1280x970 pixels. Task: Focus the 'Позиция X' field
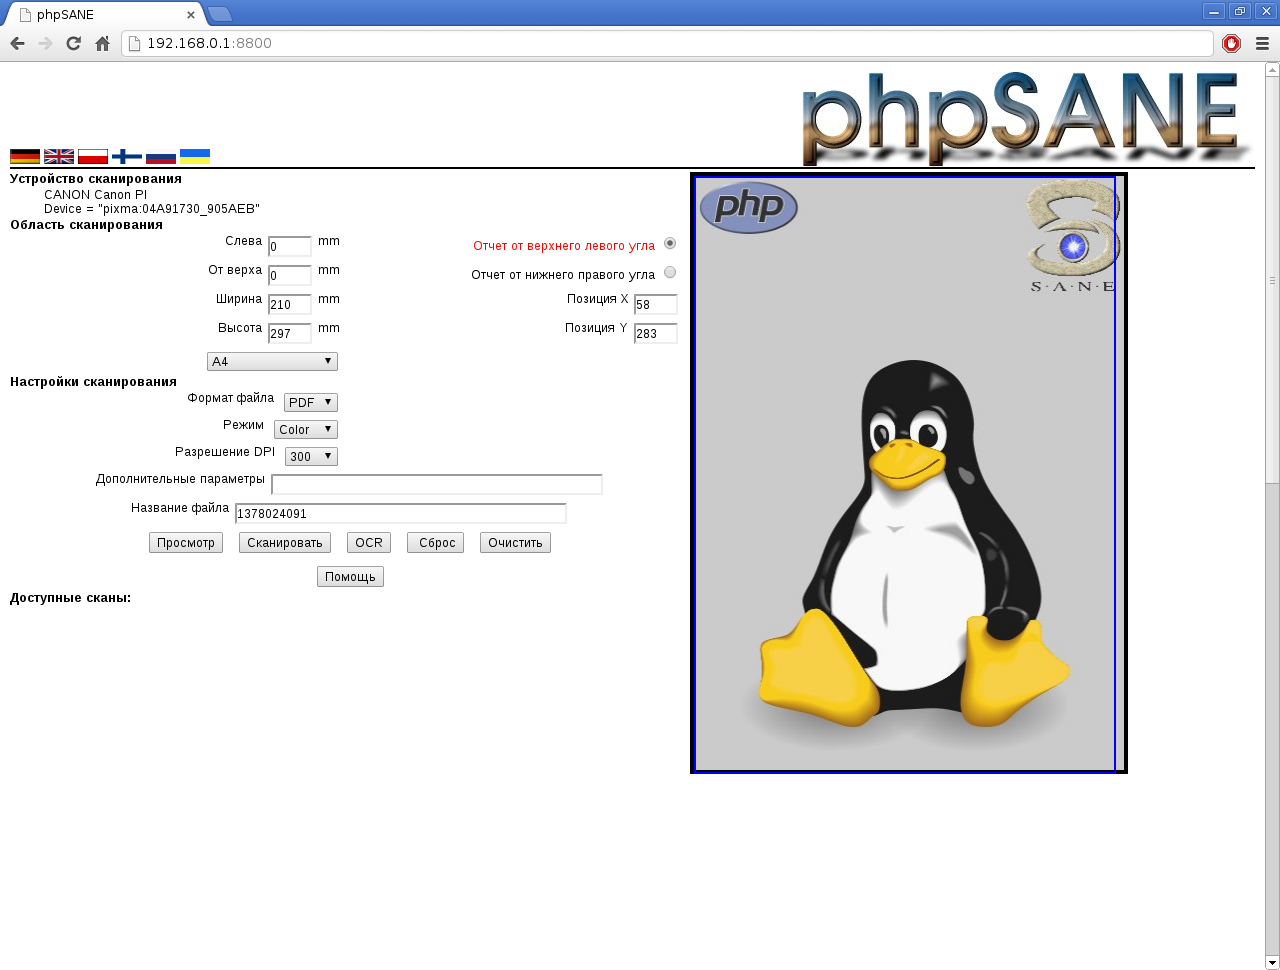[656, 304]
